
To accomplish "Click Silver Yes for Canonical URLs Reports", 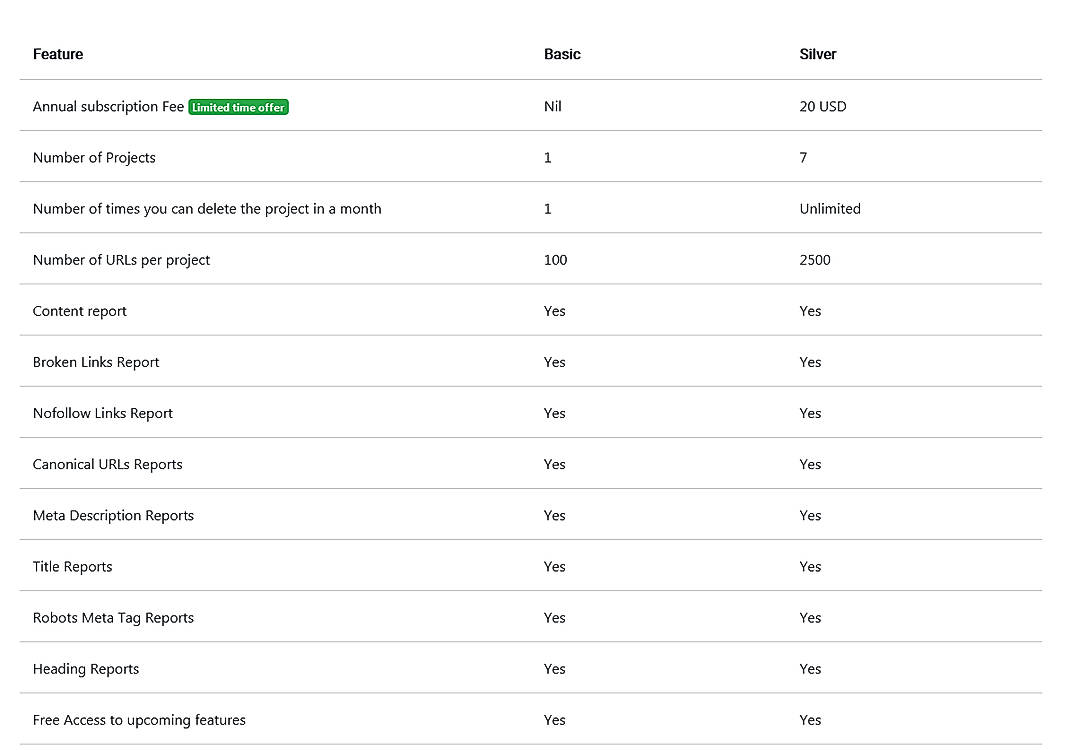I will [810, 465].
